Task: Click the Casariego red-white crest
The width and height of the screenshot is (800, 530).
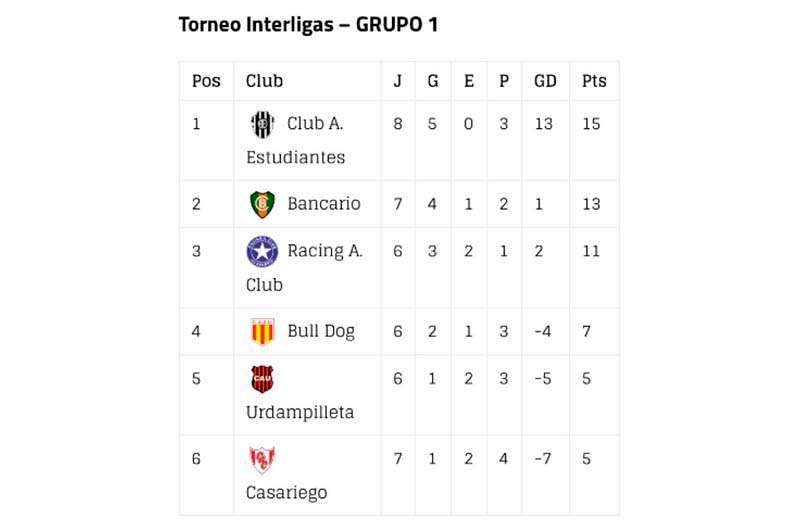Action: (x=262, y=459)
